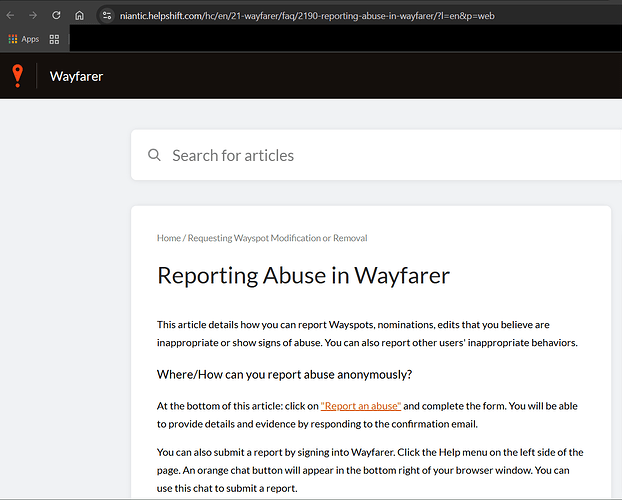Click the Where/How can you report abuse anonymously? heading
This screenshot has width=622, height=500.
tap(284, 374)
